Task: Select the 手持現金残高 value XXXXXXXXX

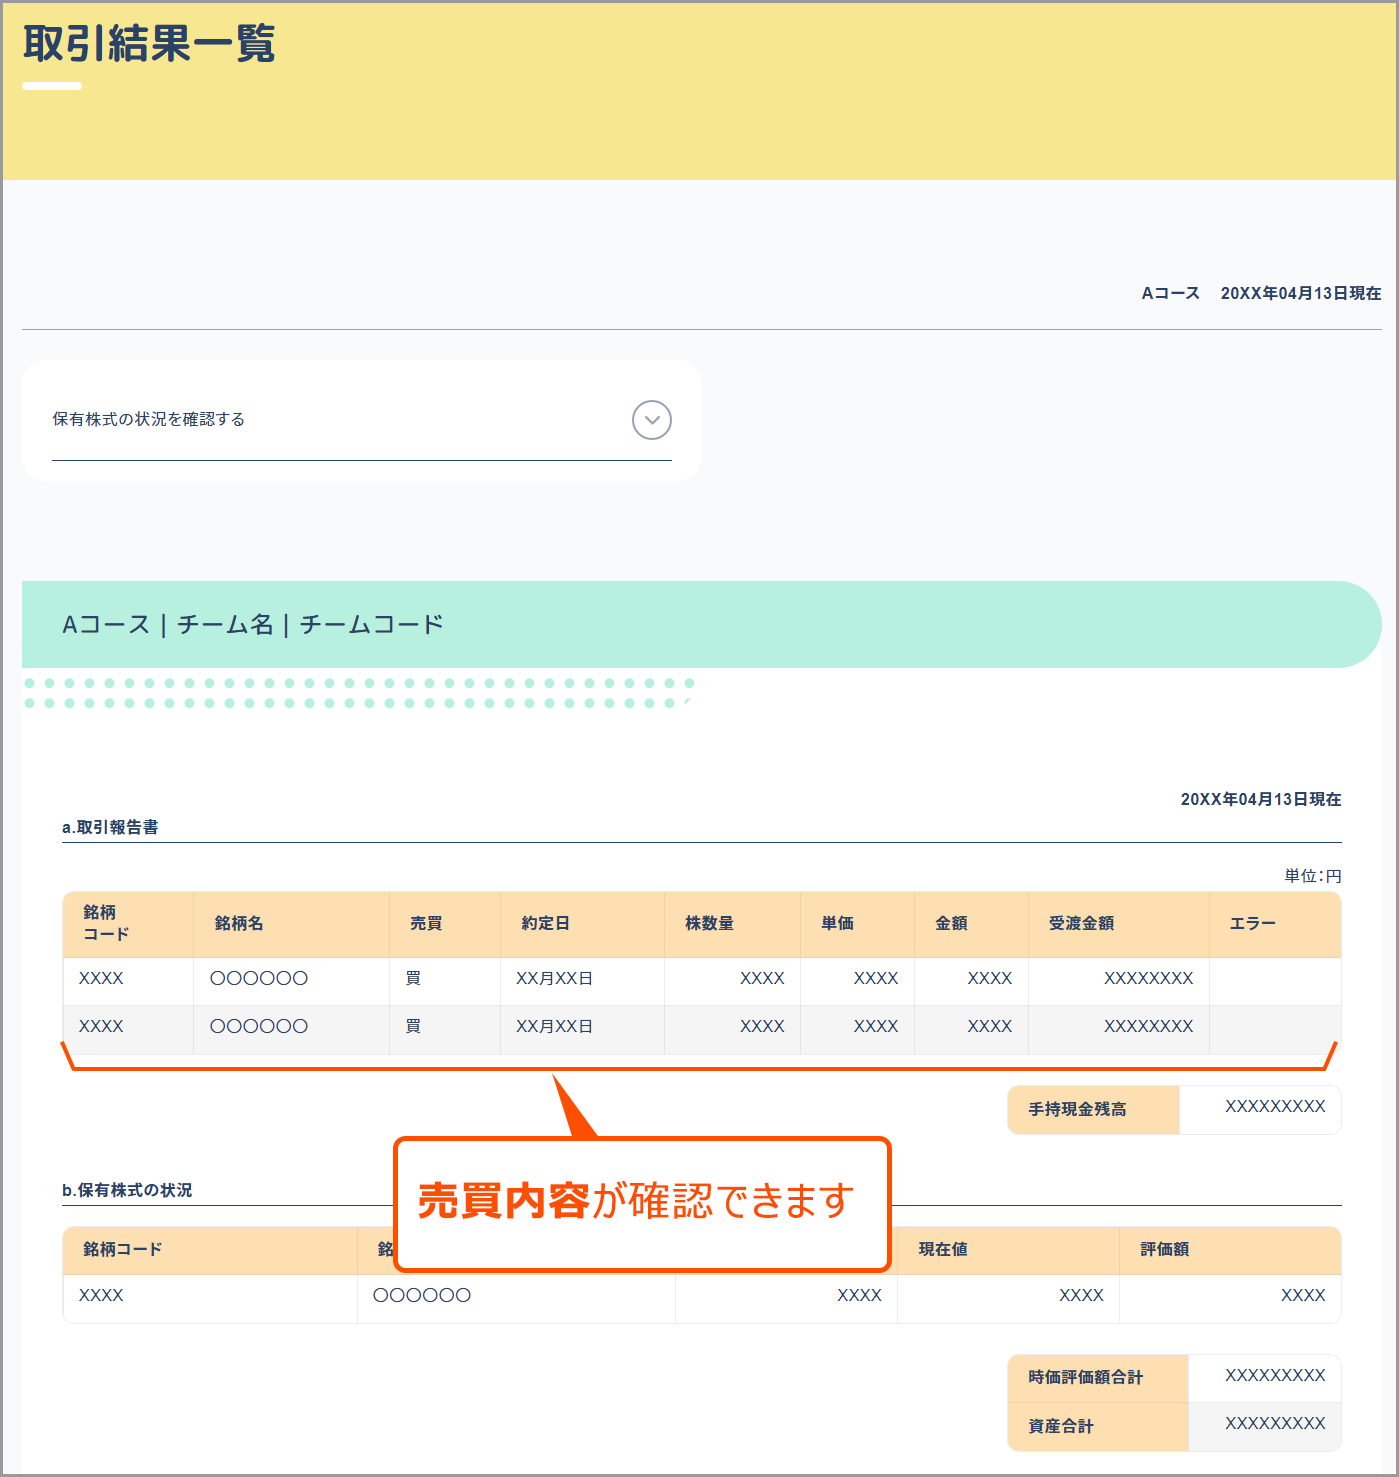Action: click(x=1275, y=1106)
